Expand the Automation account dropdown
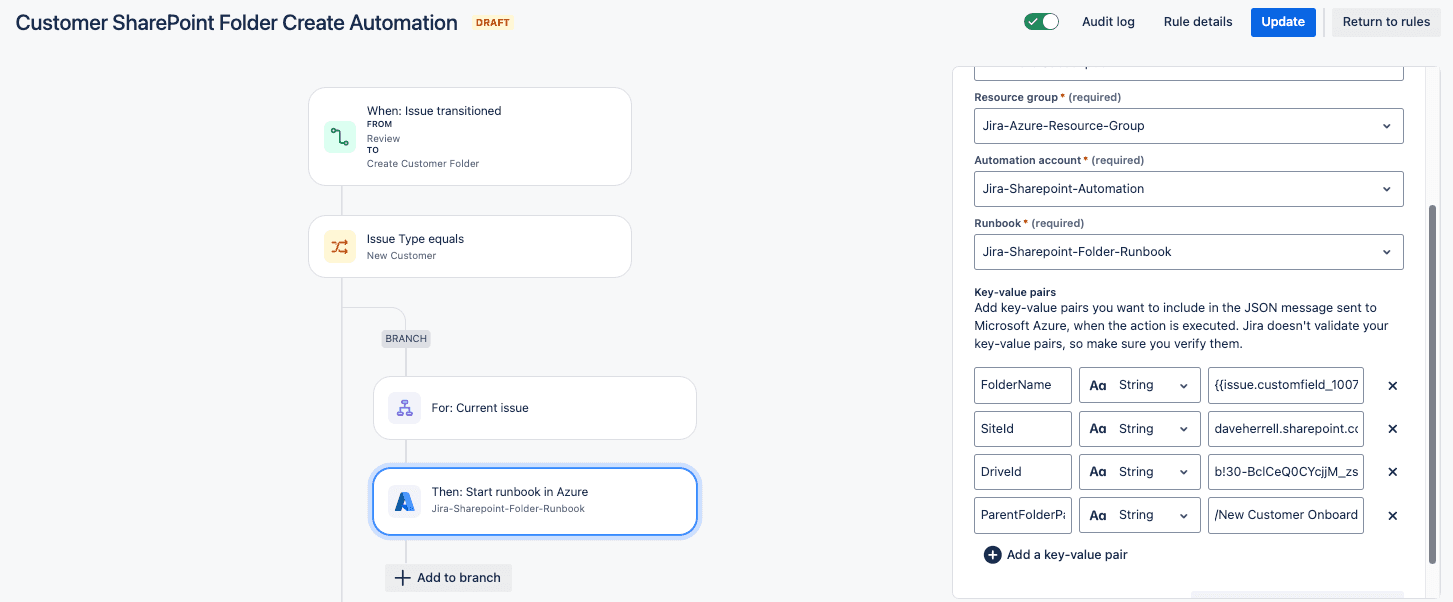The image size is (1453, 602). click(x=1188, y=189)
